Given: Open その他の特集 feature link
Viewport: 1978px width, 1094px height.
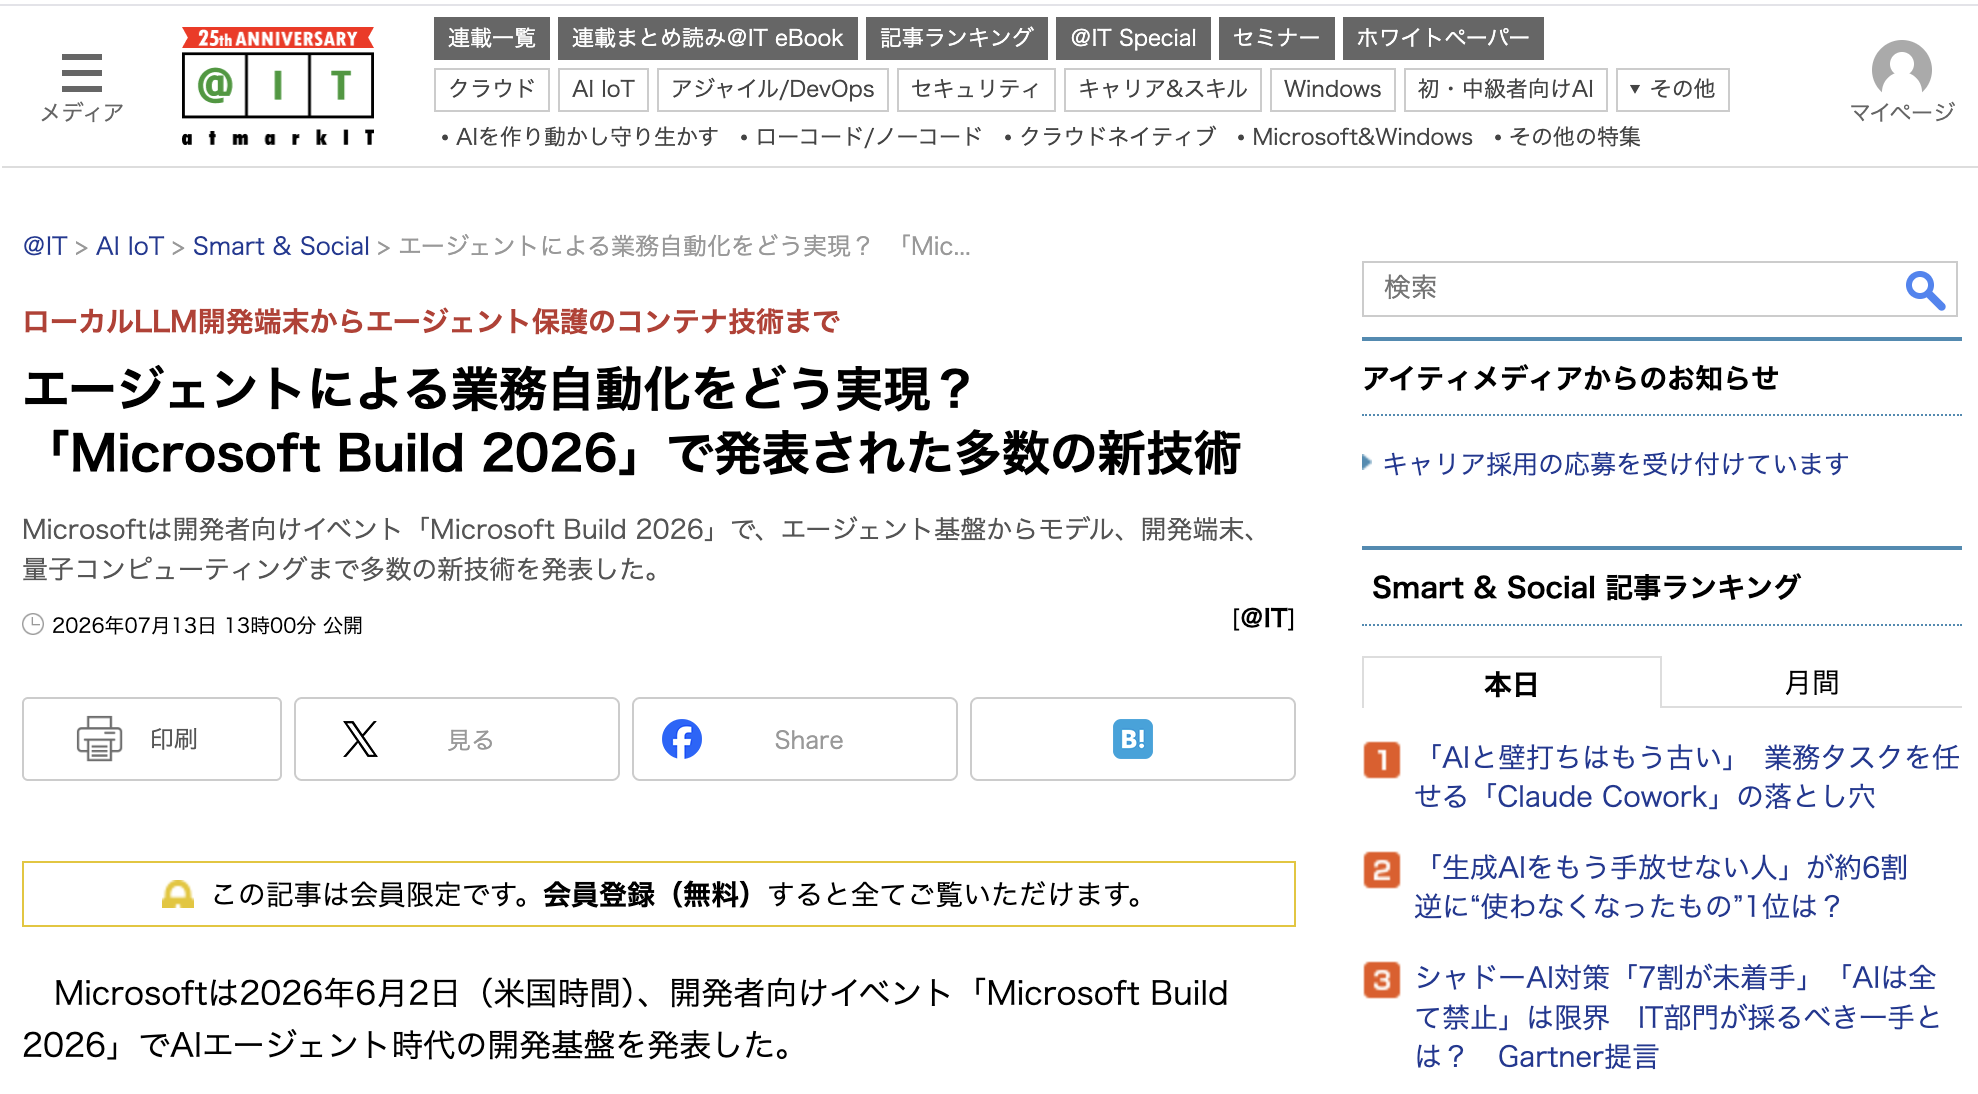Looking at the screenshot, I should pos(1575,137).
